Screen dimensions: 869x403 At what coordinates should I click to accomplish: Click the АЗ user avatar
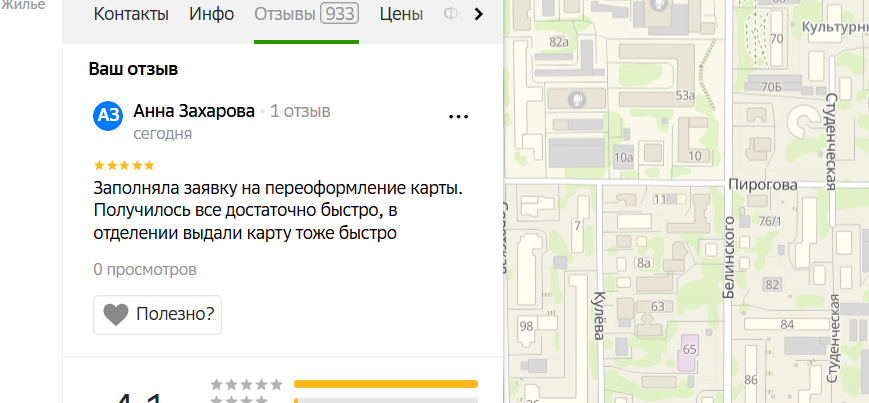coord(108,116)
